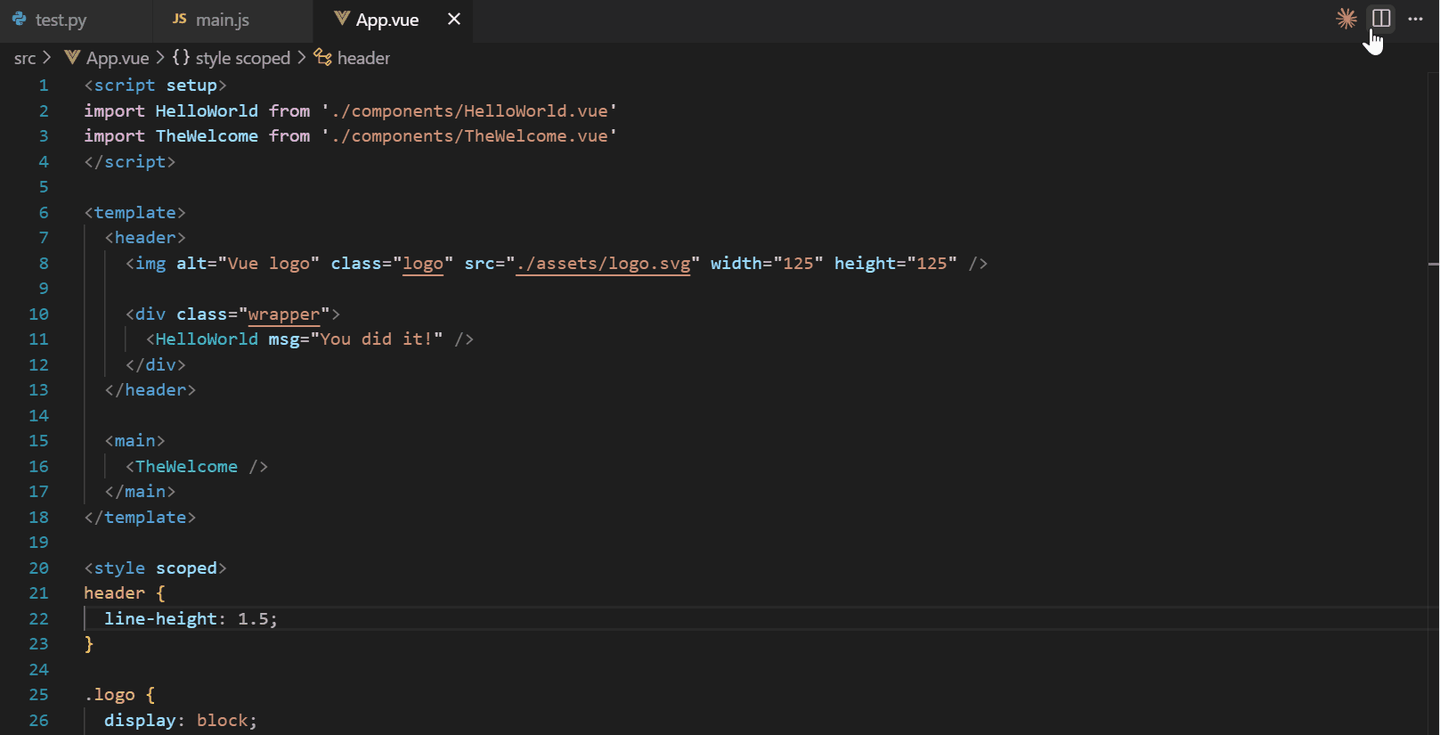The width and height of the screenshot is (1440, 735).
Task: Expand the "style scoped" breadcrumb segment
Action: click(x=242, y=58)
